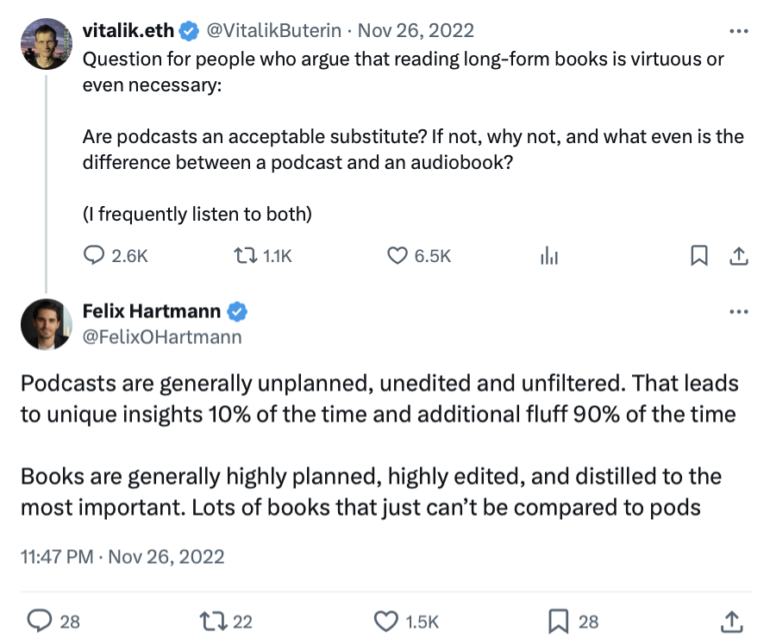Open Felix Hartmann's profile avatar

click(x=46, y=324)
